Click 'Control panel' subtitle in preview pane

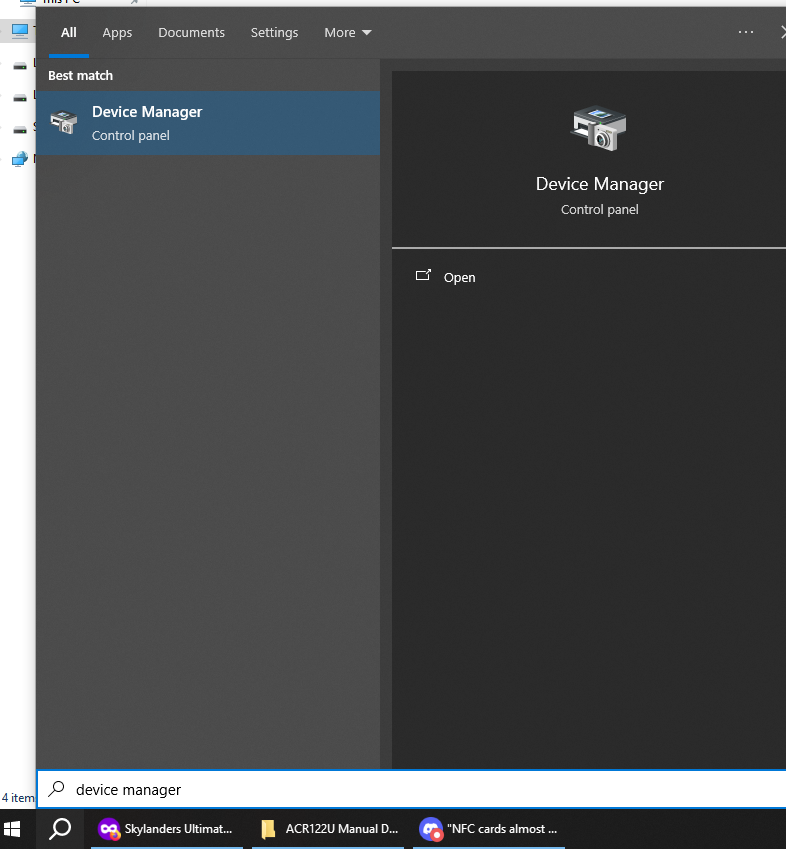pos(600,210)
